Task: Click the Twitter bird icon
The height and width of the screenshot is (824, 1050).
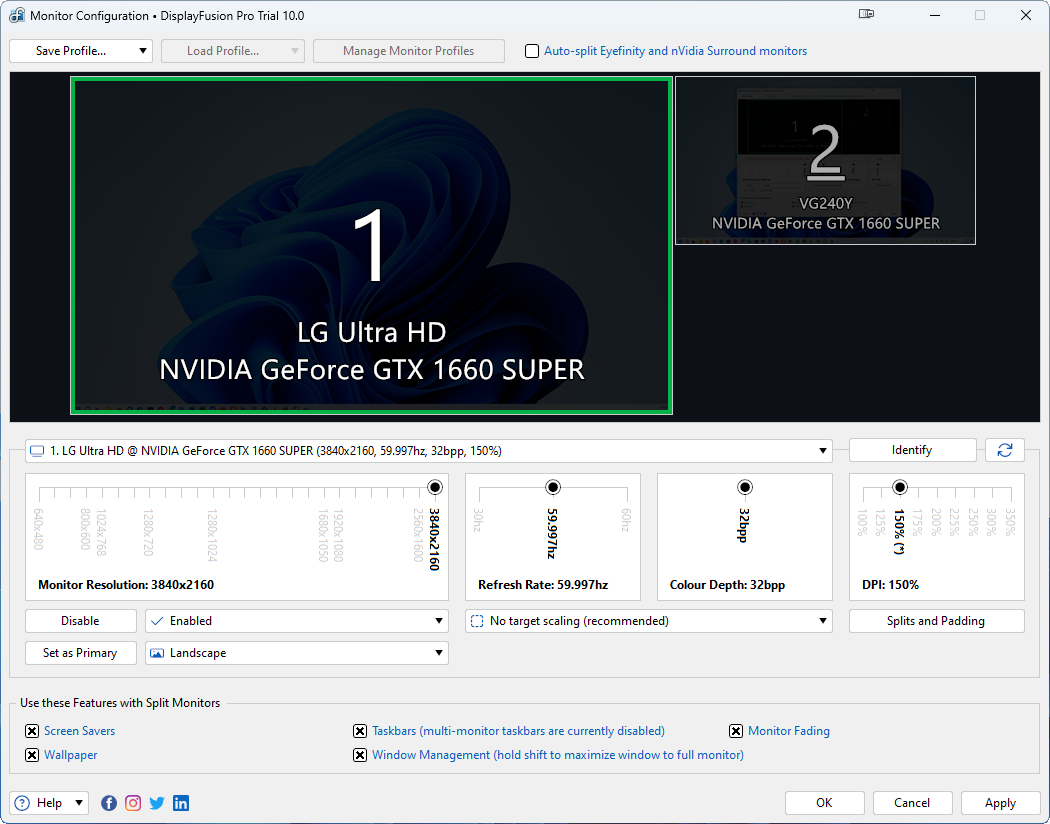Action: 157,803
